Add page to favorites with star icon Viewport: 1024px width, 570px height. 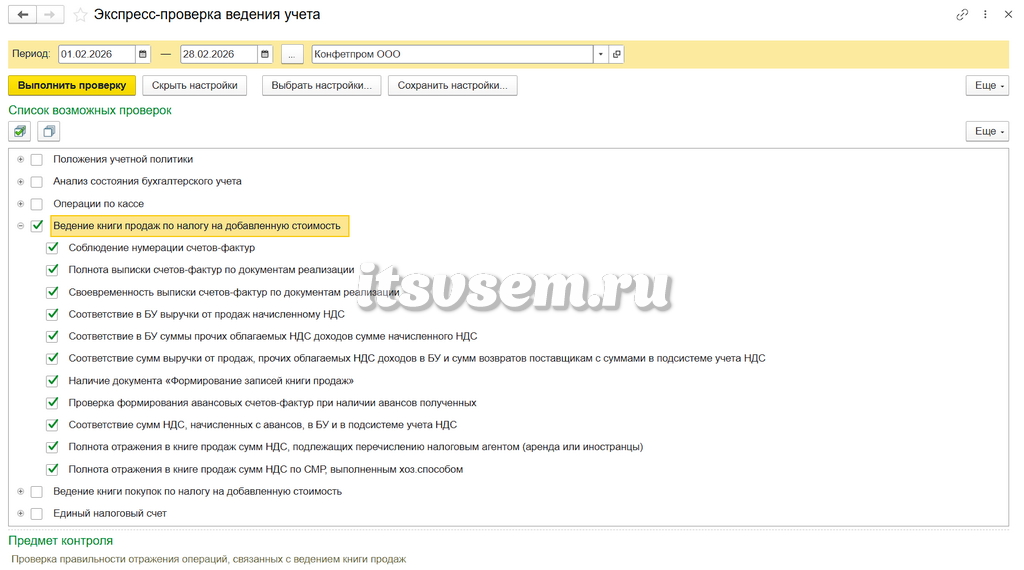pyautogui.click(x=80, y=15)
